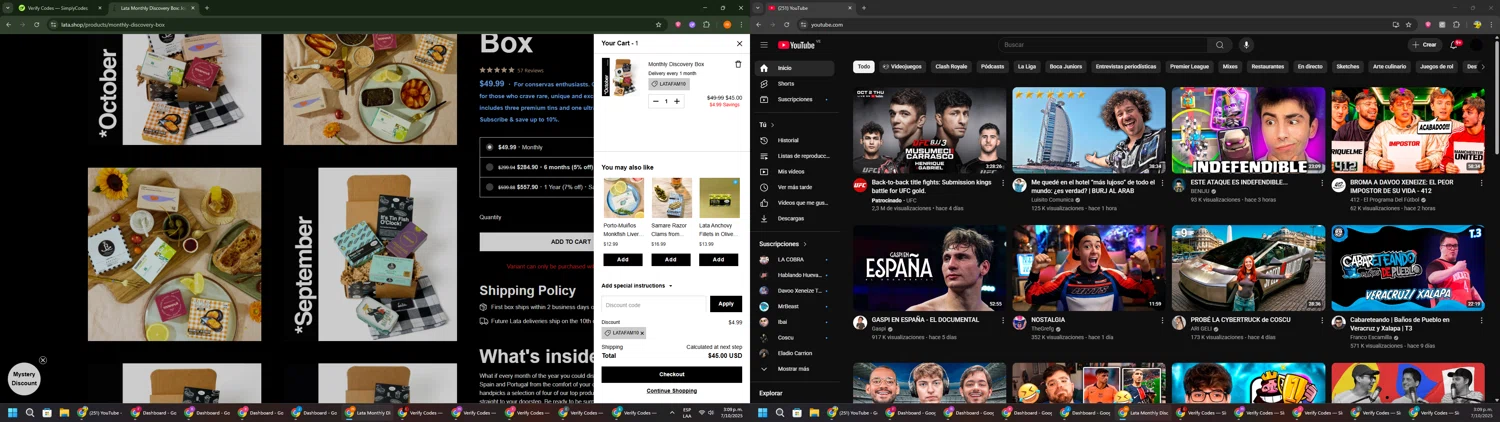The height and width of the screenshot is (422, 1500).
Task: Show more filter chips with right arrow
Action: (x=1483, y=67)
